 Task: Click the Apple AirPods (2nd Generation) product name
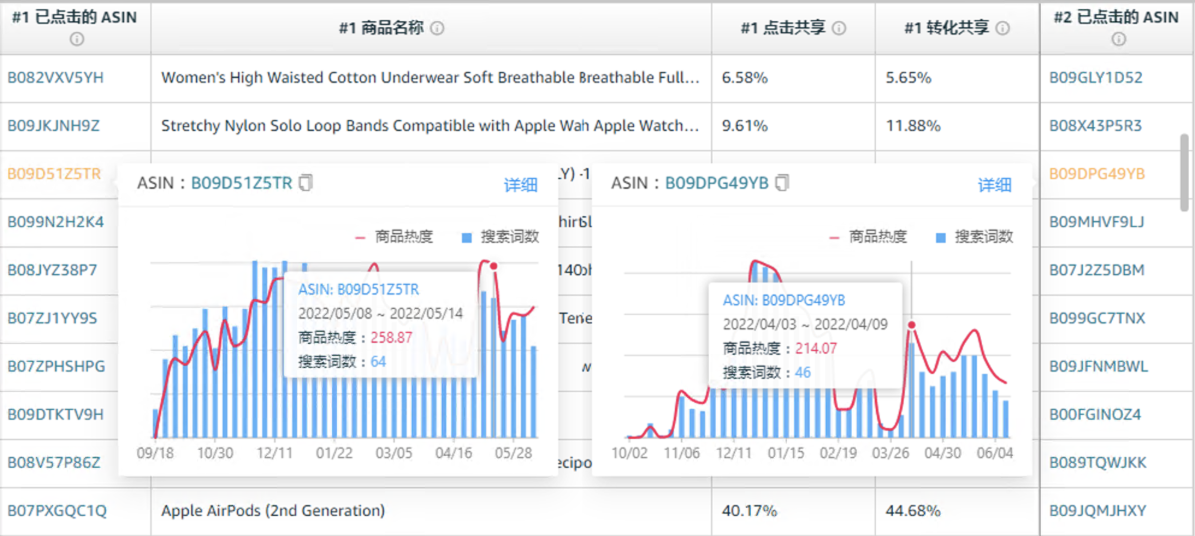[273, 511]
